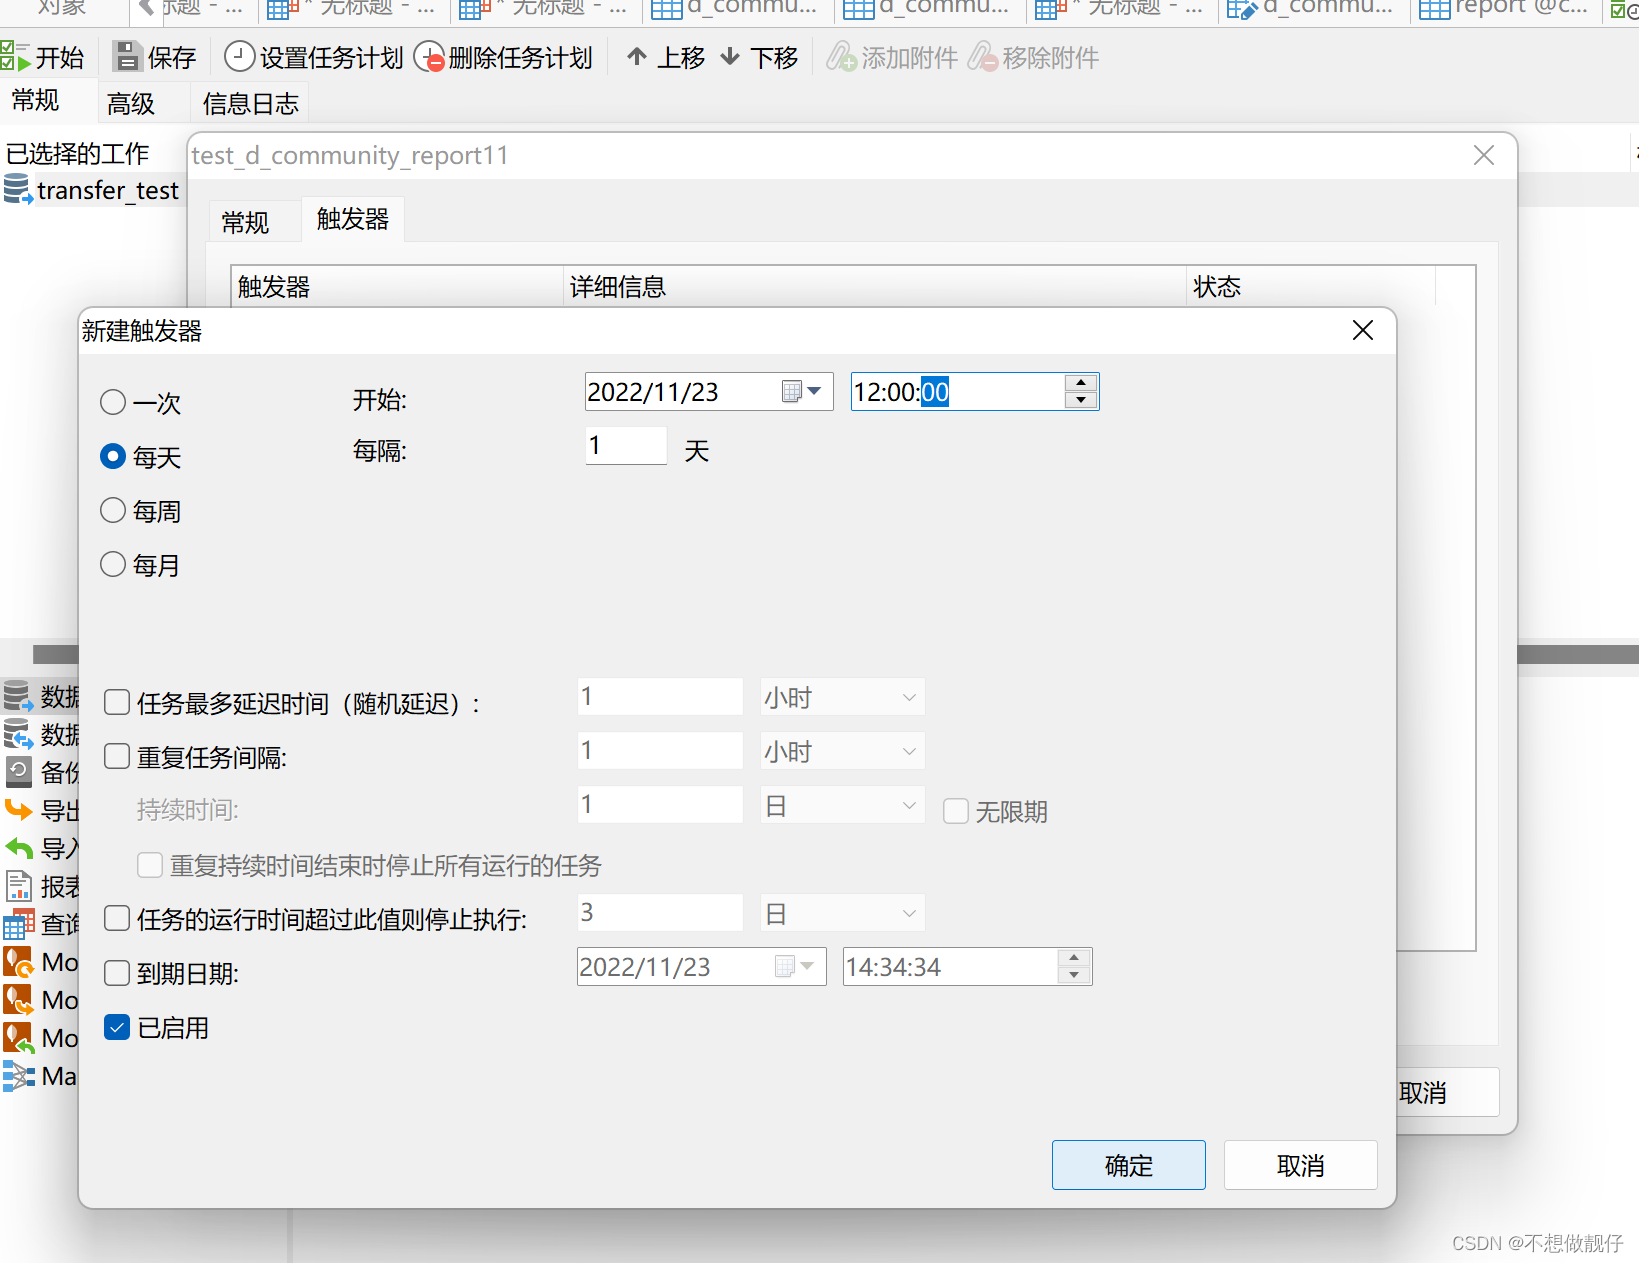Click Cancel (取消) in New Trigger dialog

pos(1300,1165)
